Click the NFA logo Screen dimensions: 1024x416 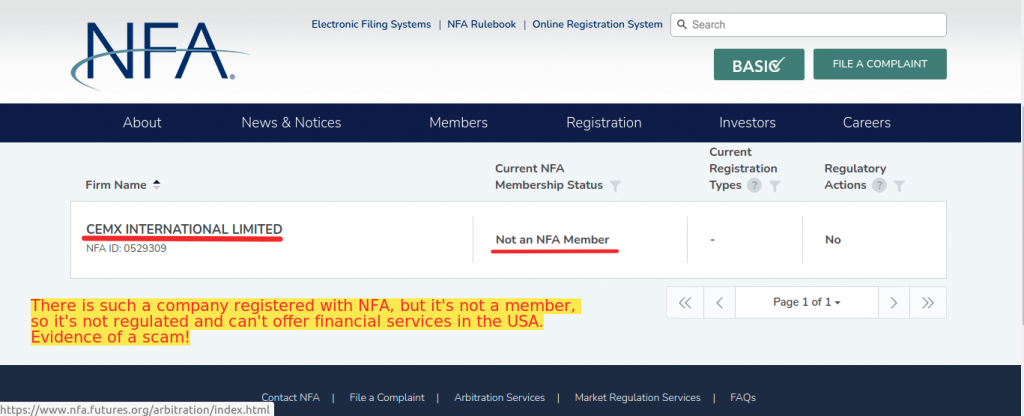click(159, 54)
